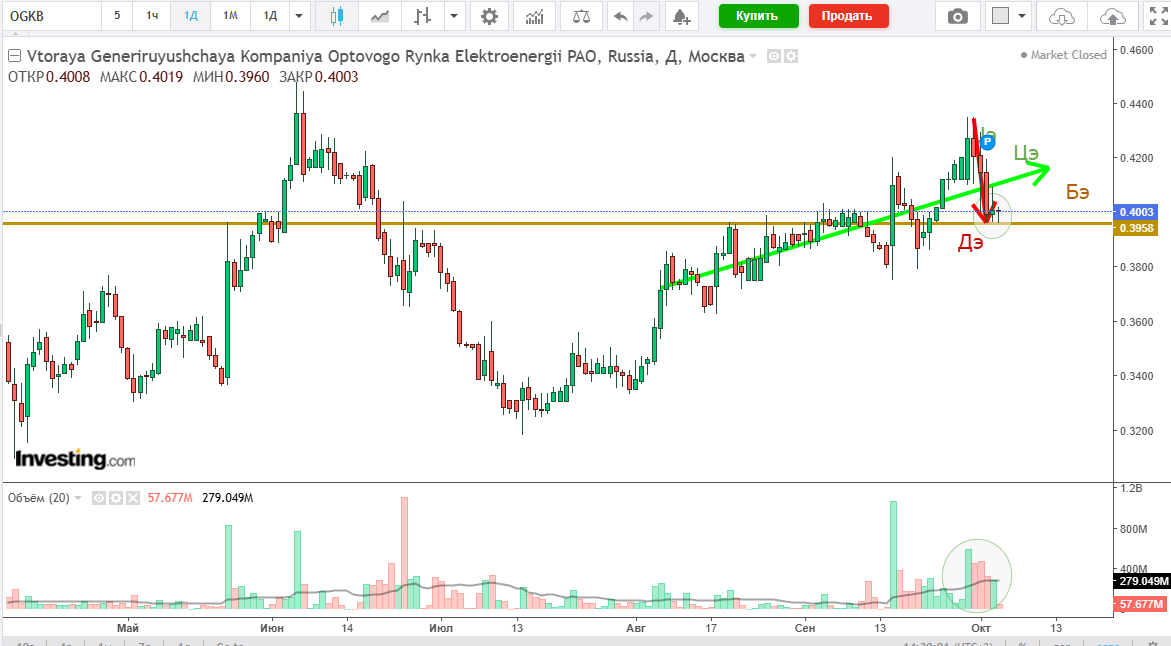Click the 0.4400 price axis label
1171x646 pixels.
1137,105
